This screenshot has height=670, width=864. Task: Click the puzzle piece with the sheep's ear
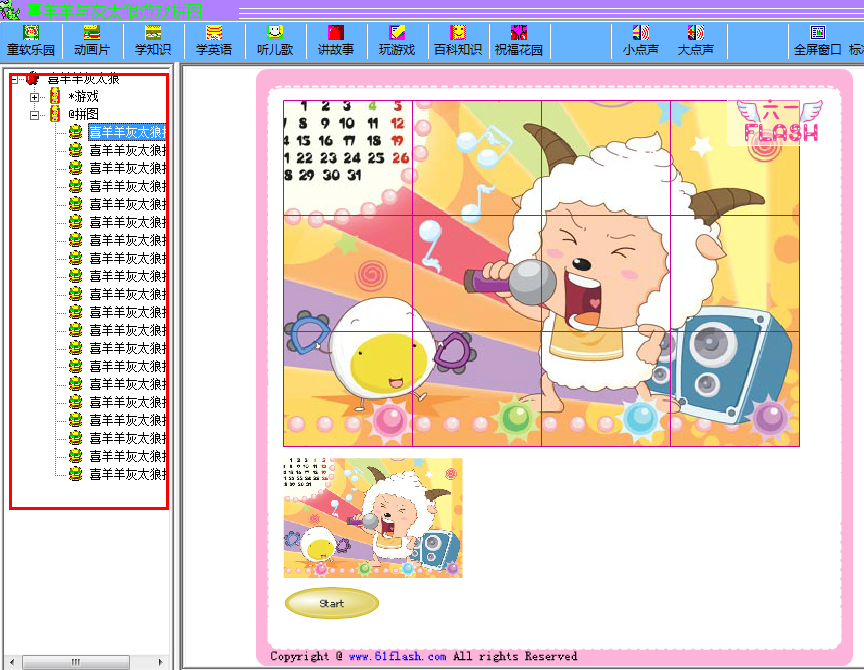735,273
